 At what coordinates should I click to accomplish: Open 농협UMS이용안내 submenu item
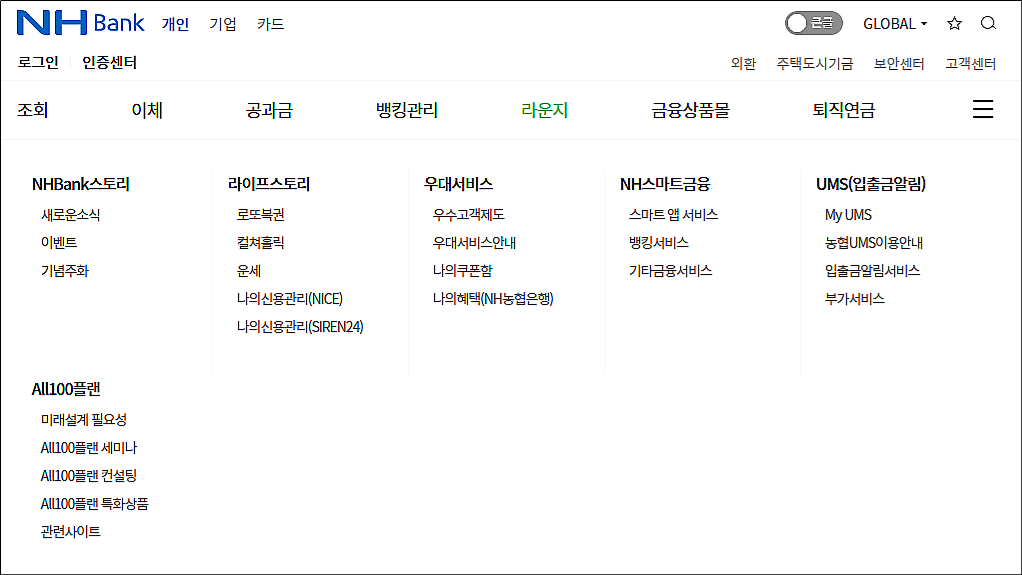(873, 243)
